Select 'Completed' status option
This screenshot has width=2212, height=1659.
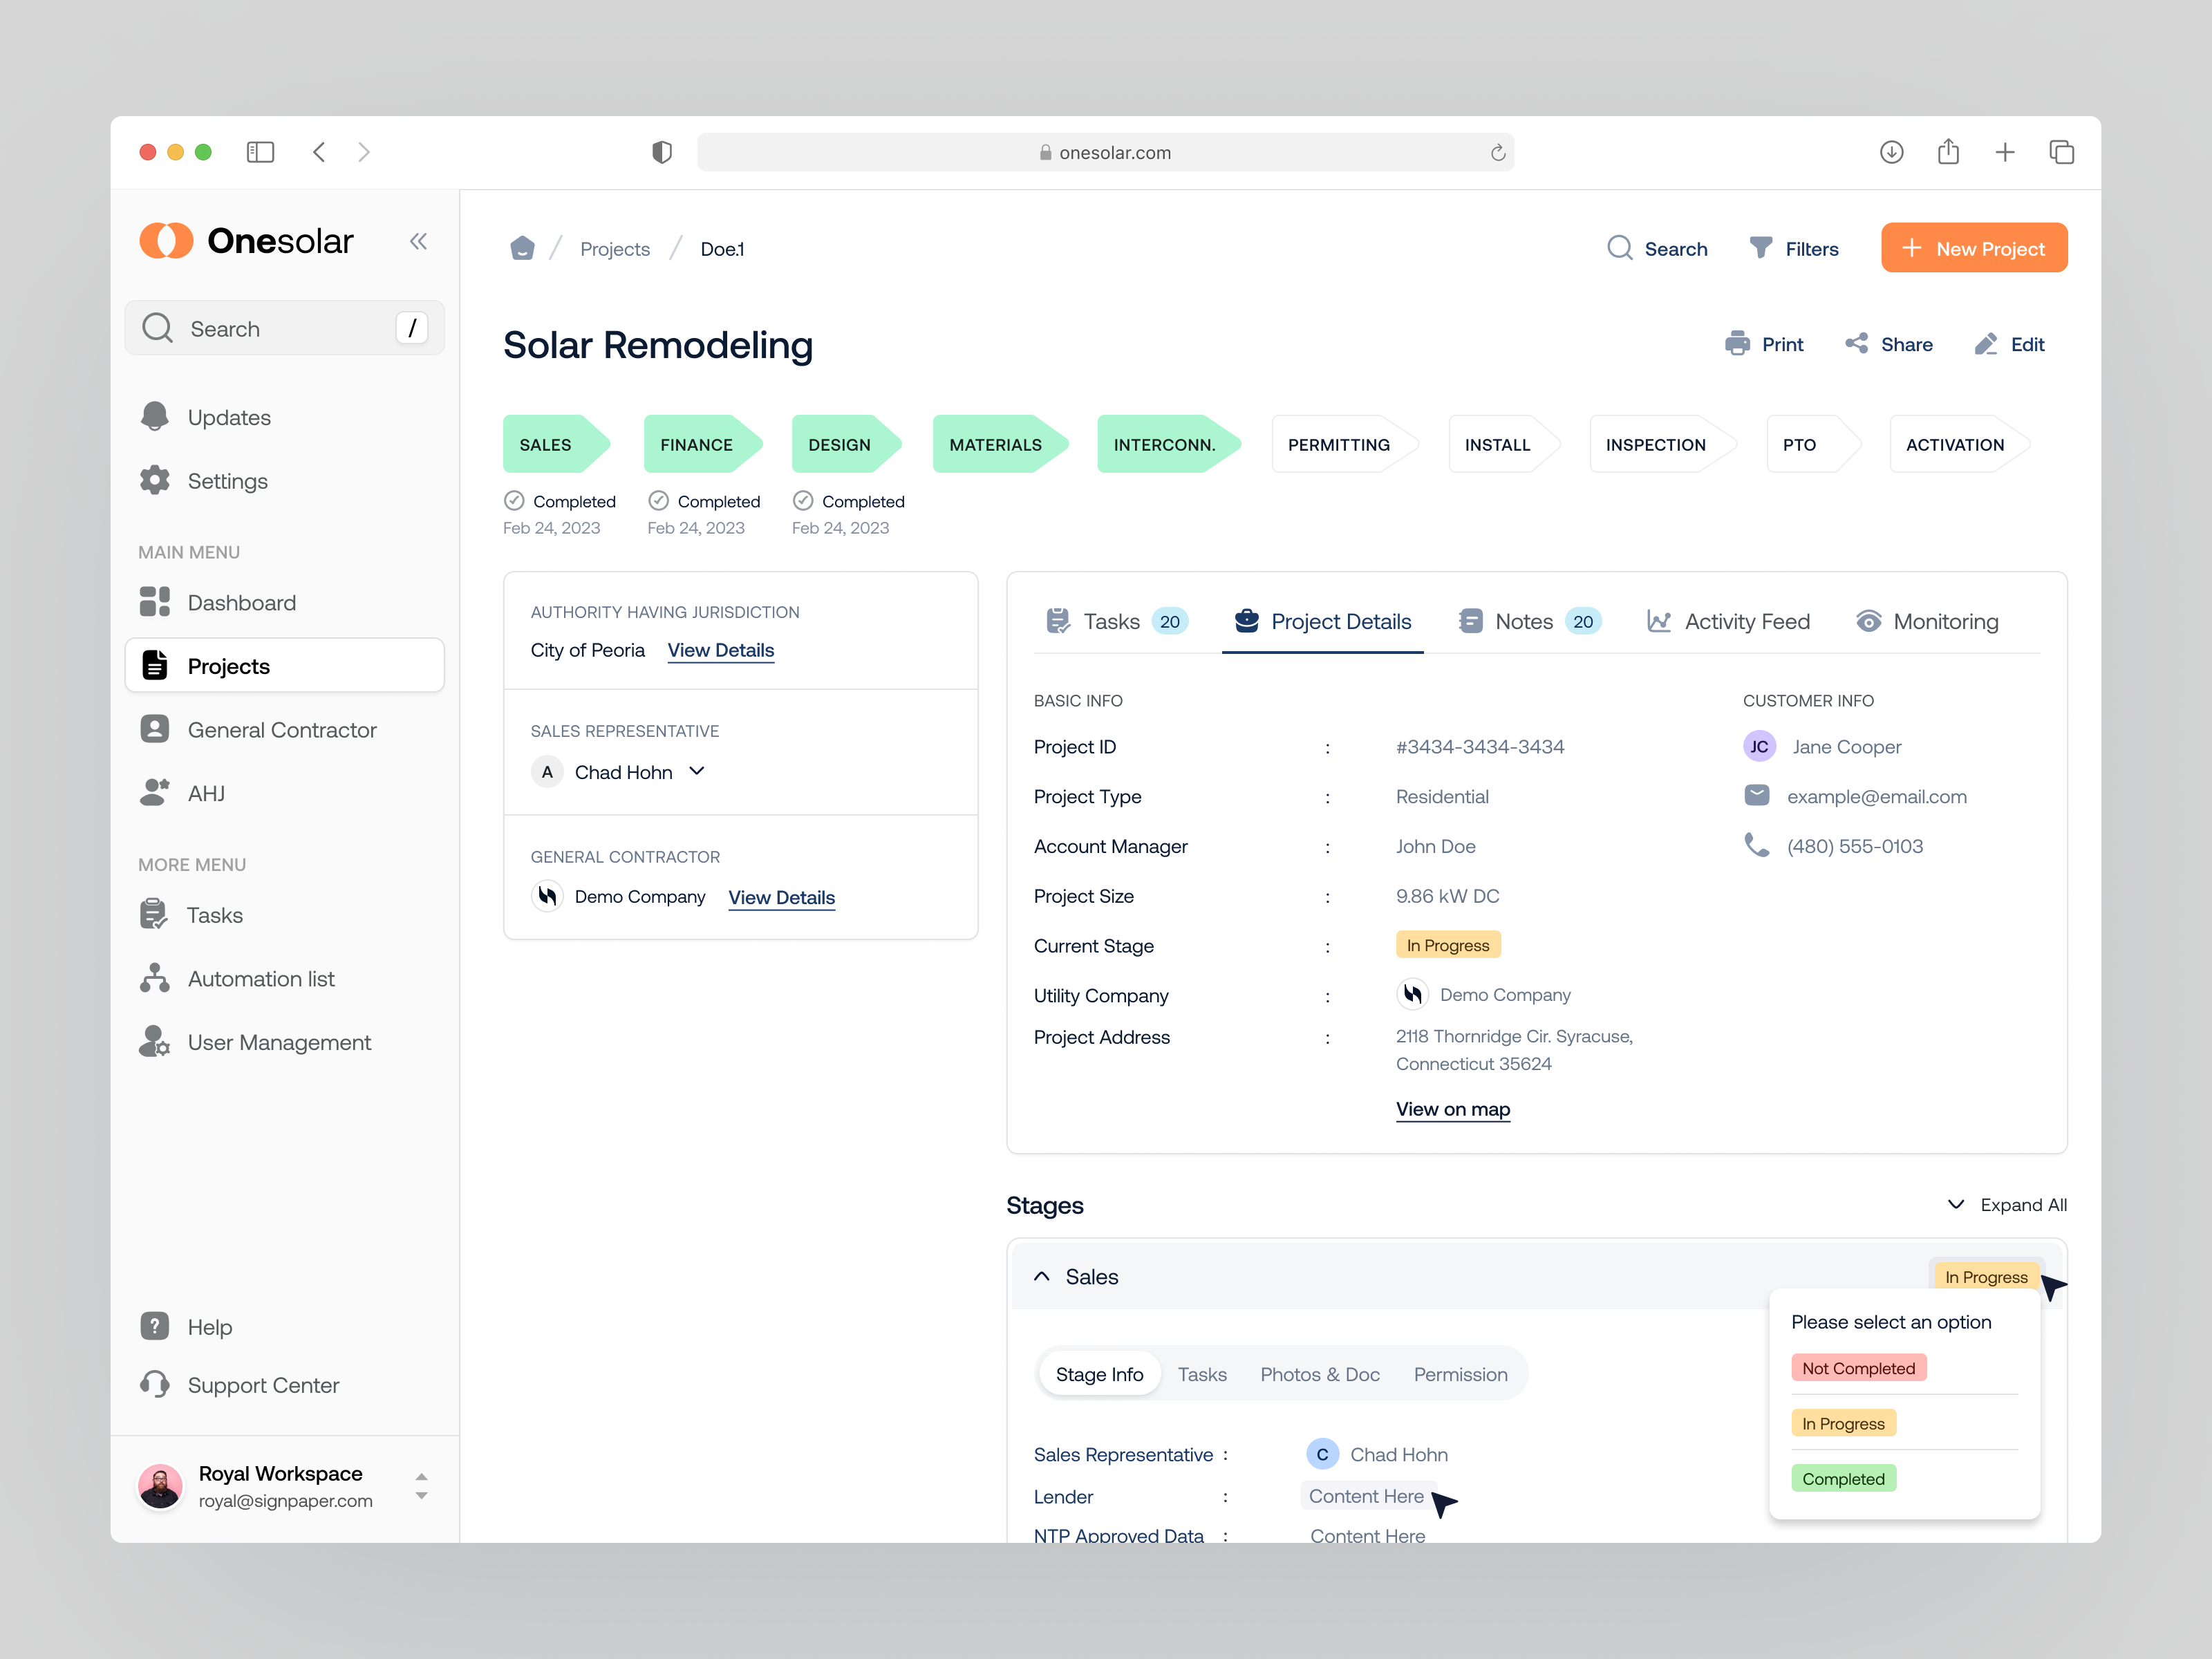click(1843, 1478)
